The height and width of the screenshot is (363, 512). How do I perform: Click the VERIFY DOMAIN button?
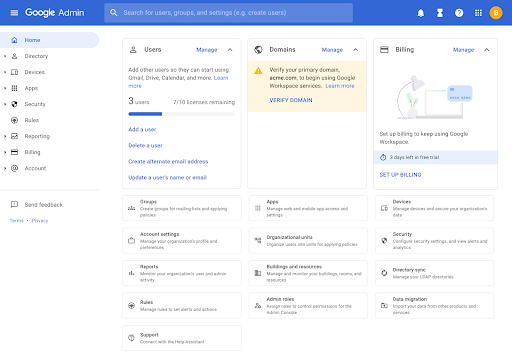pos(291,100)
